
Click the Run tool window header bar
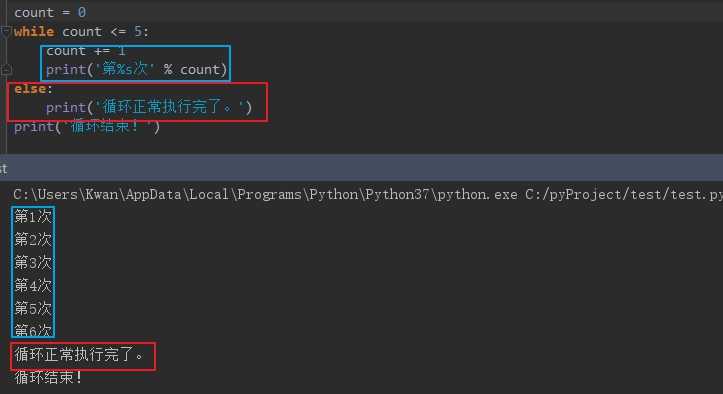coord(362,167)
